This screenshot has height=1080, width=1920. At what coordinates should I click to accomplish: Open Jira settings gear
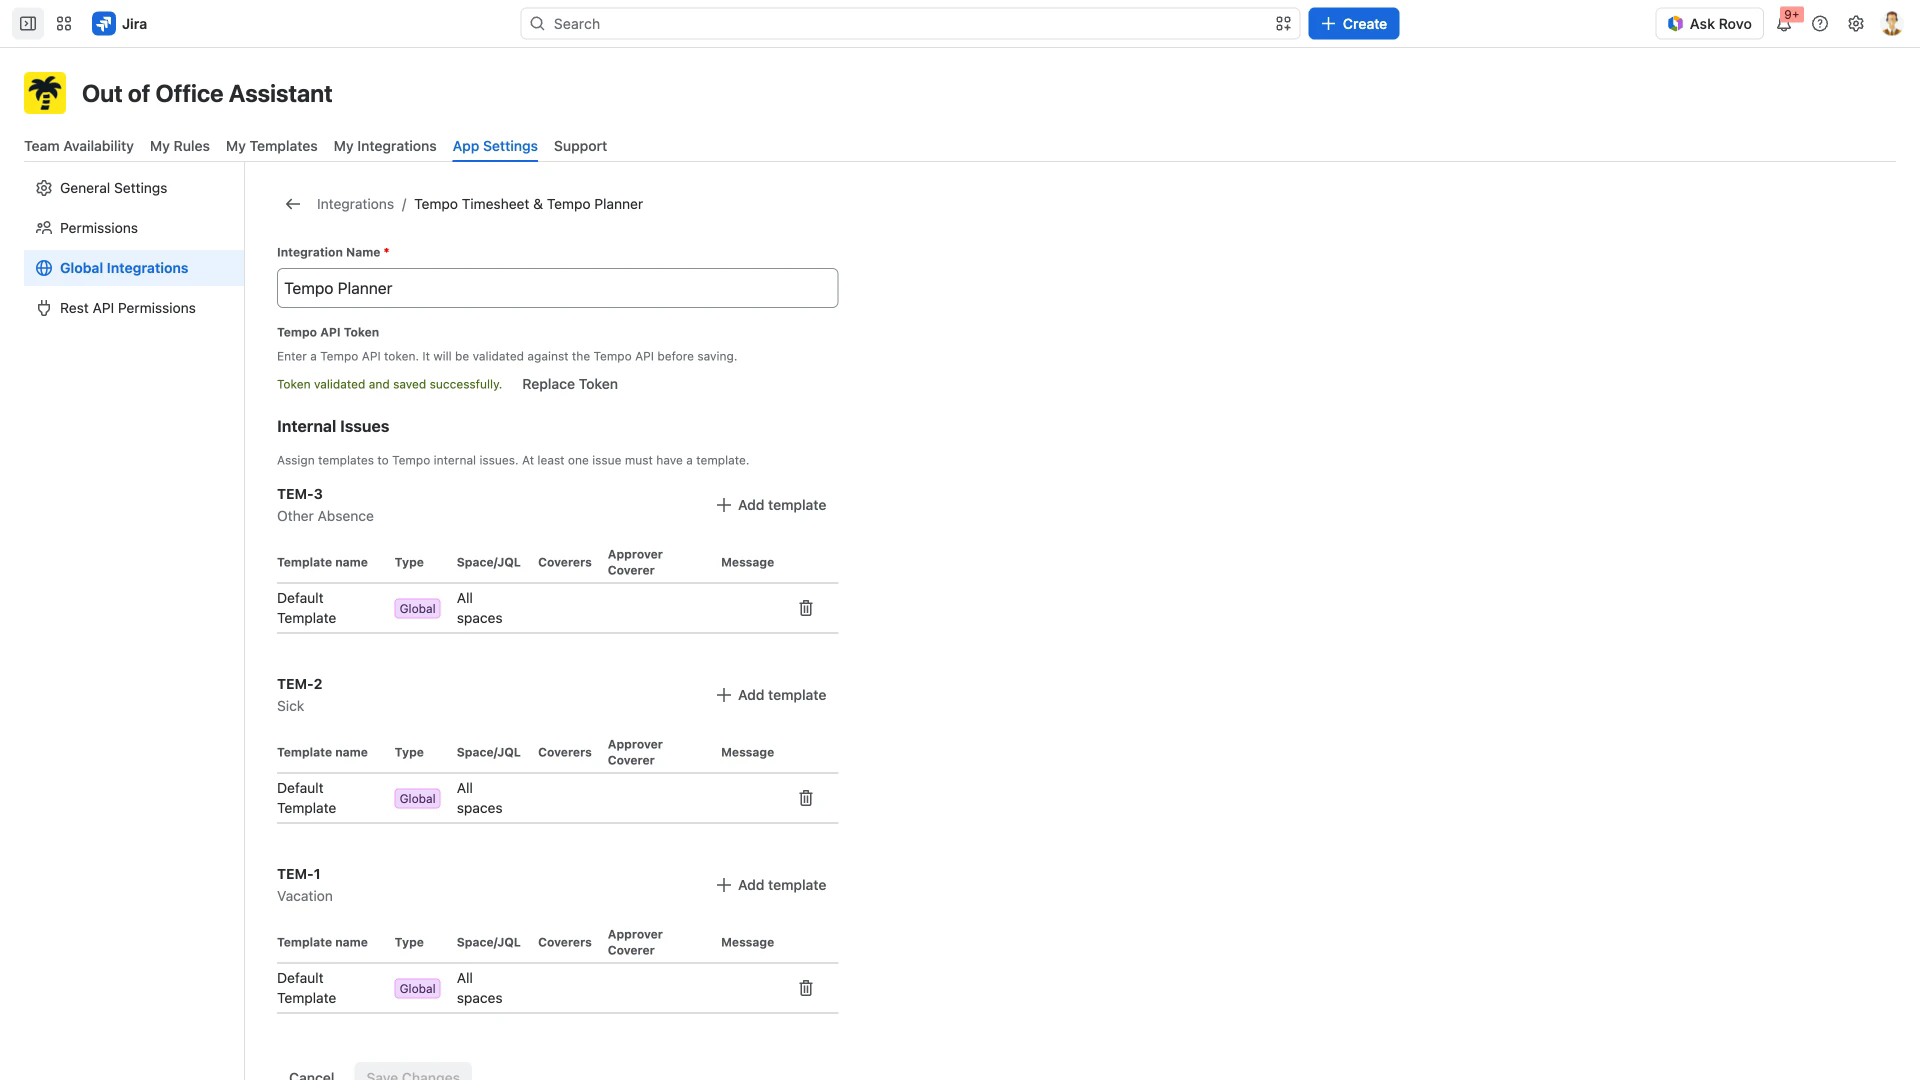[x=1856, y=24]
